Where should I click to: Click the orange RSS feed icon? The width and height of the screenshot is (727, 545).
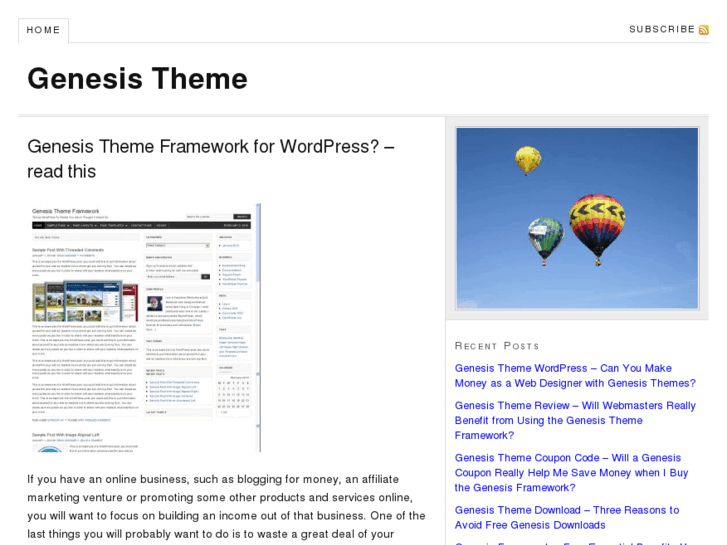(703, 30)
